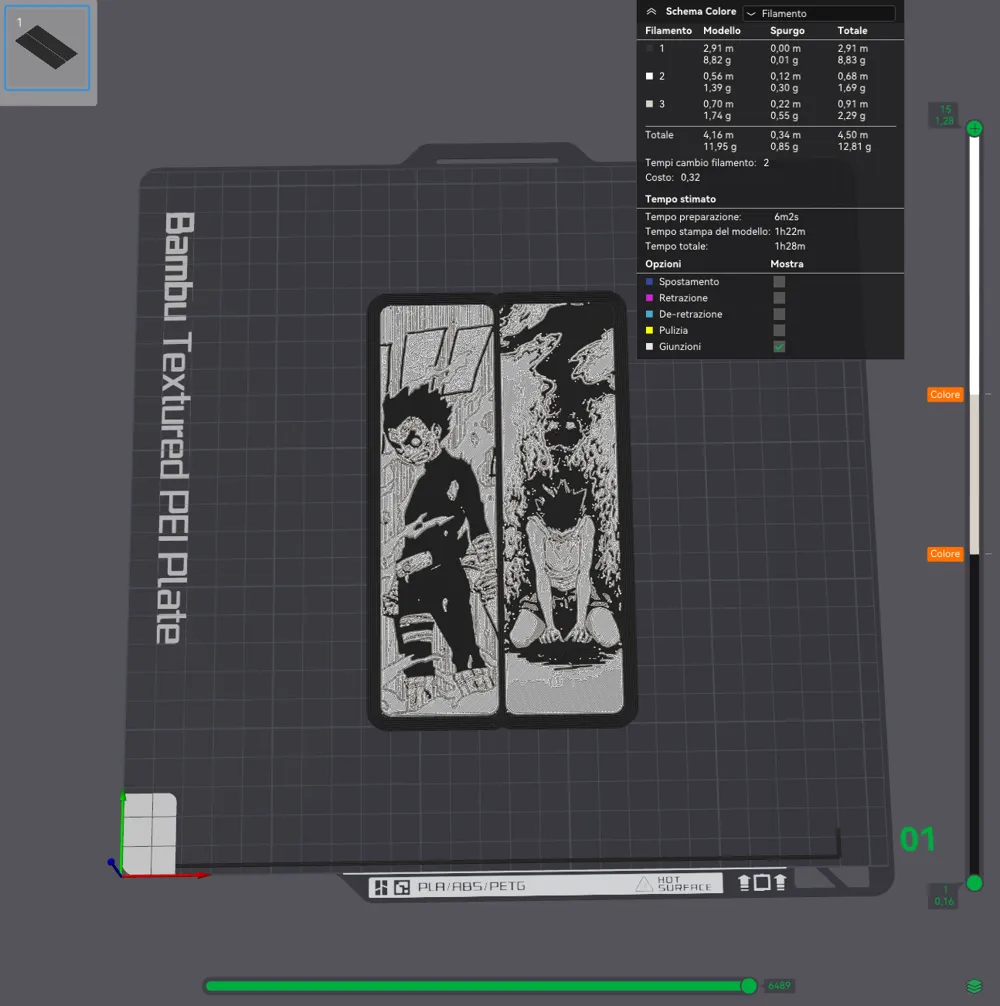Disable Giunzioni display checkbox

(x=779, y=346)
